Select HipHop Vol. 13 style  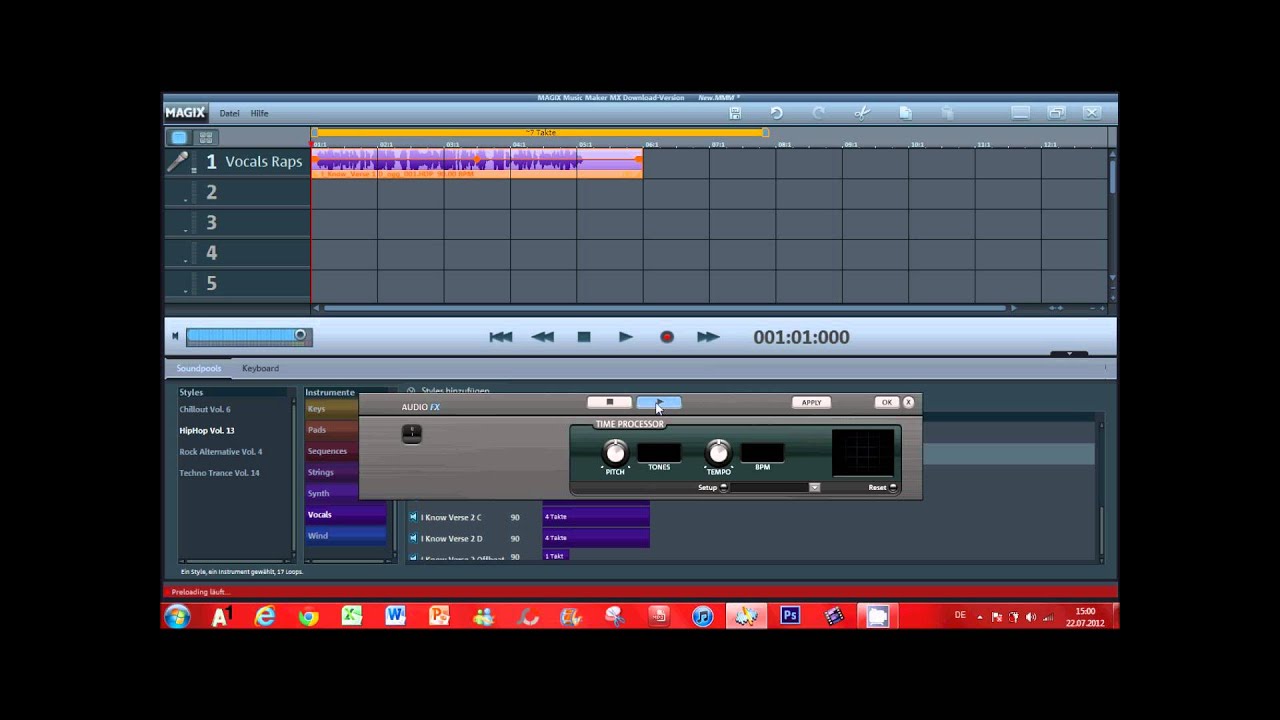[x=207, y=430]
